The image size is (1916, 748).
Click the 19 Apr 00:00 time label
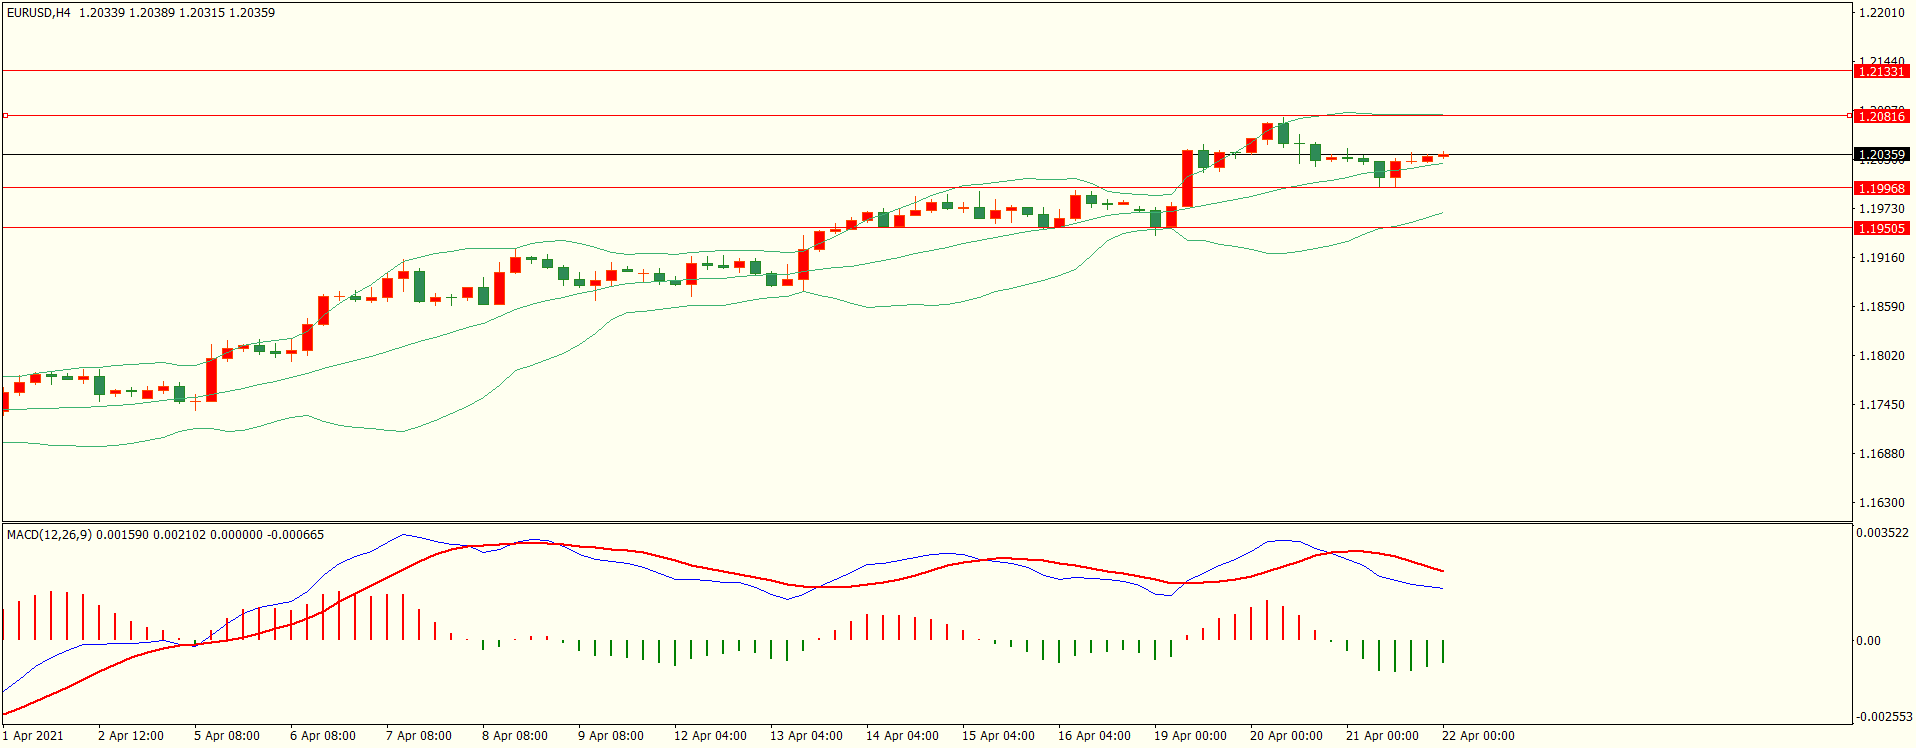pyautogui.click(x=1190, y=736)
